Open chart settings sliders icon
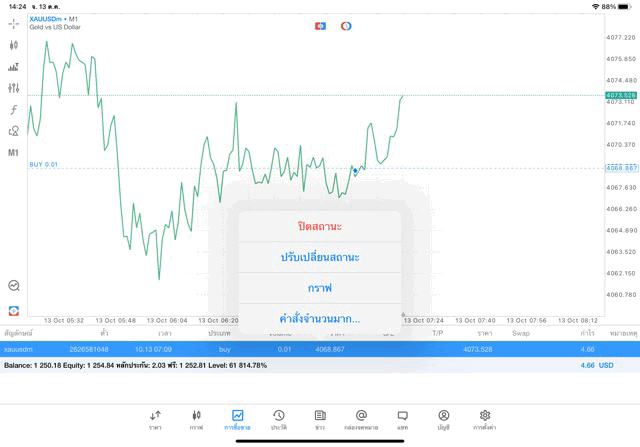640x447 pixels. click(14, 88)
